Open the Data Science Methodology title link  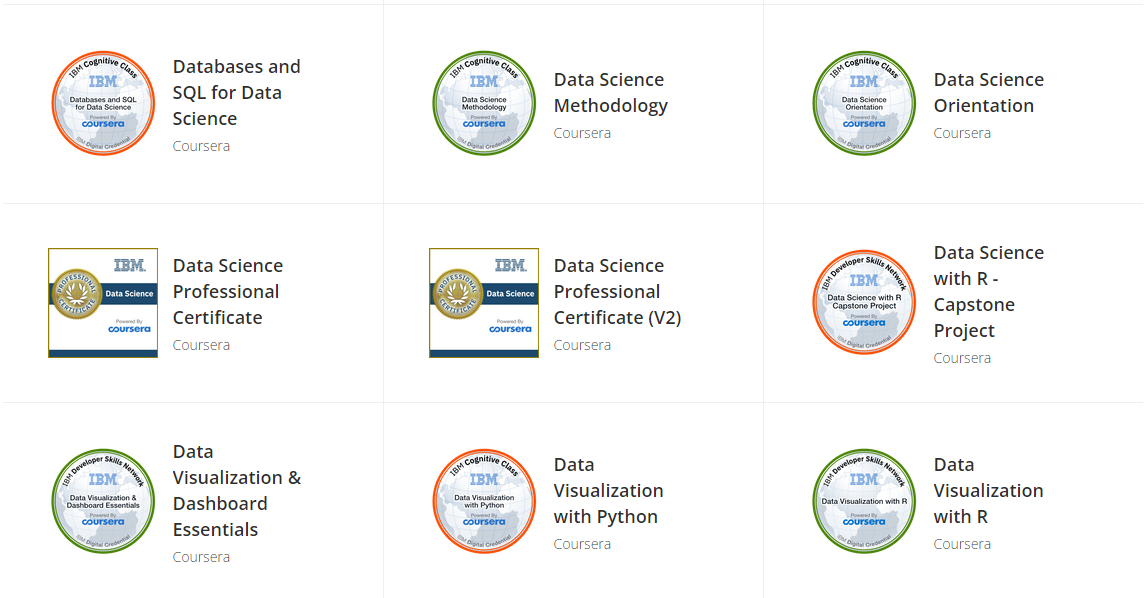pyautogui.click(x=611, y=92)
